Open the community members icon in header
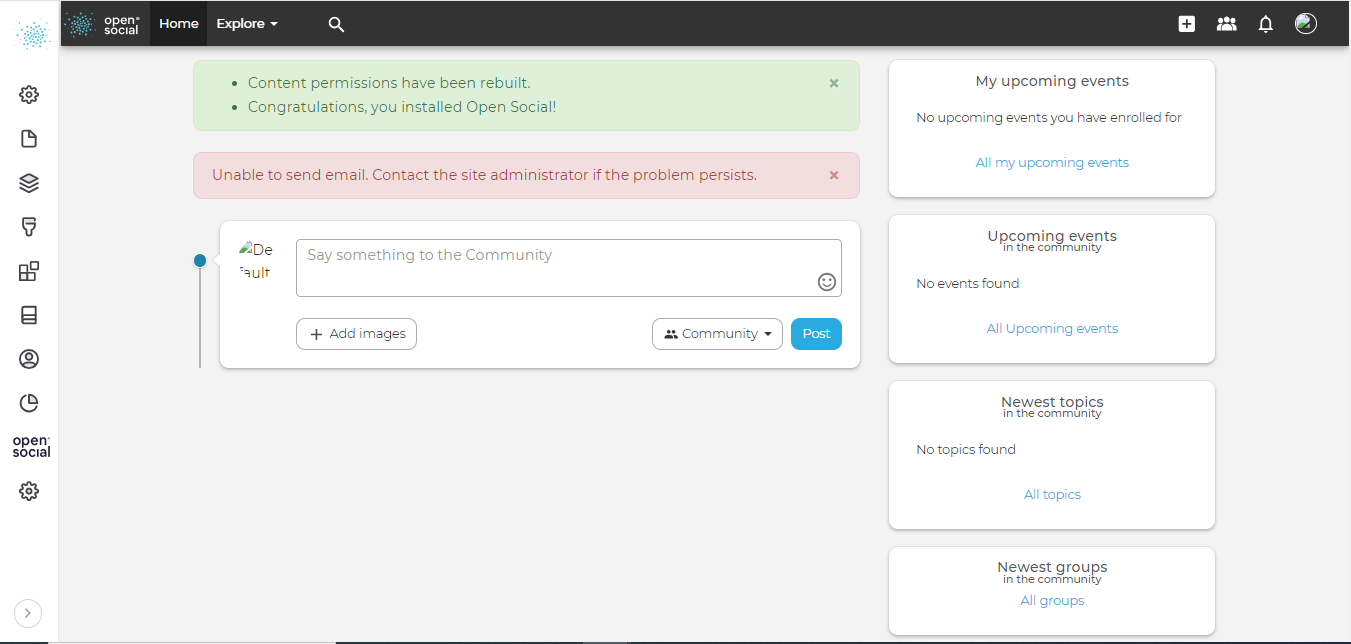This screenshot has height=644, width=1351. tap(1226, 23)
